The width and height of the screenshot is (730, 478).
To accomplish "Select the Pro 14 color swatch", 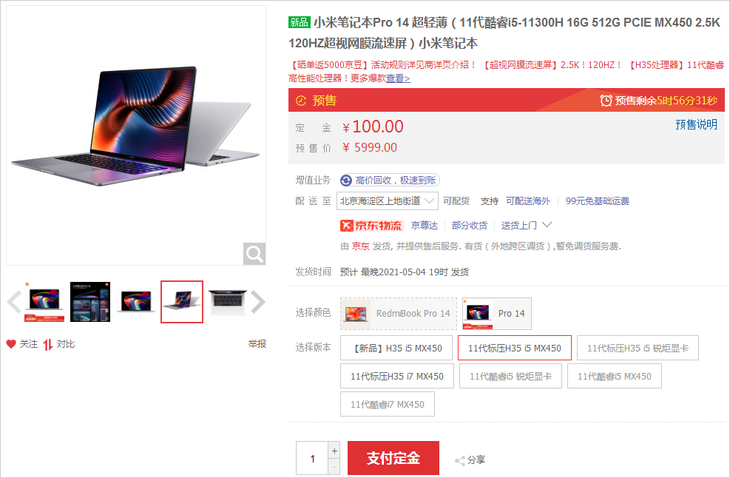I will pos(497,314).
